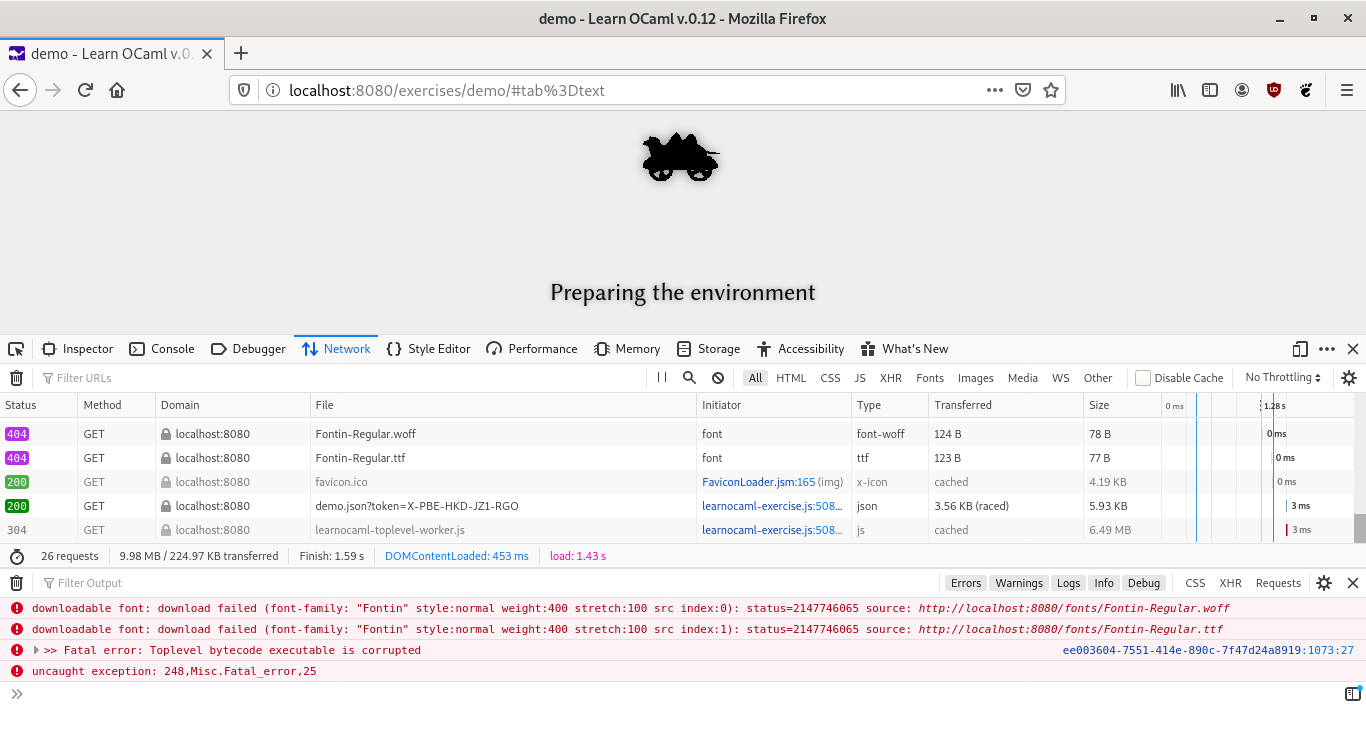The height and width of the screenshot is (741, 1366).
Task: Open the DevTools meatball options menu
Action: [x=1326, y=348]
